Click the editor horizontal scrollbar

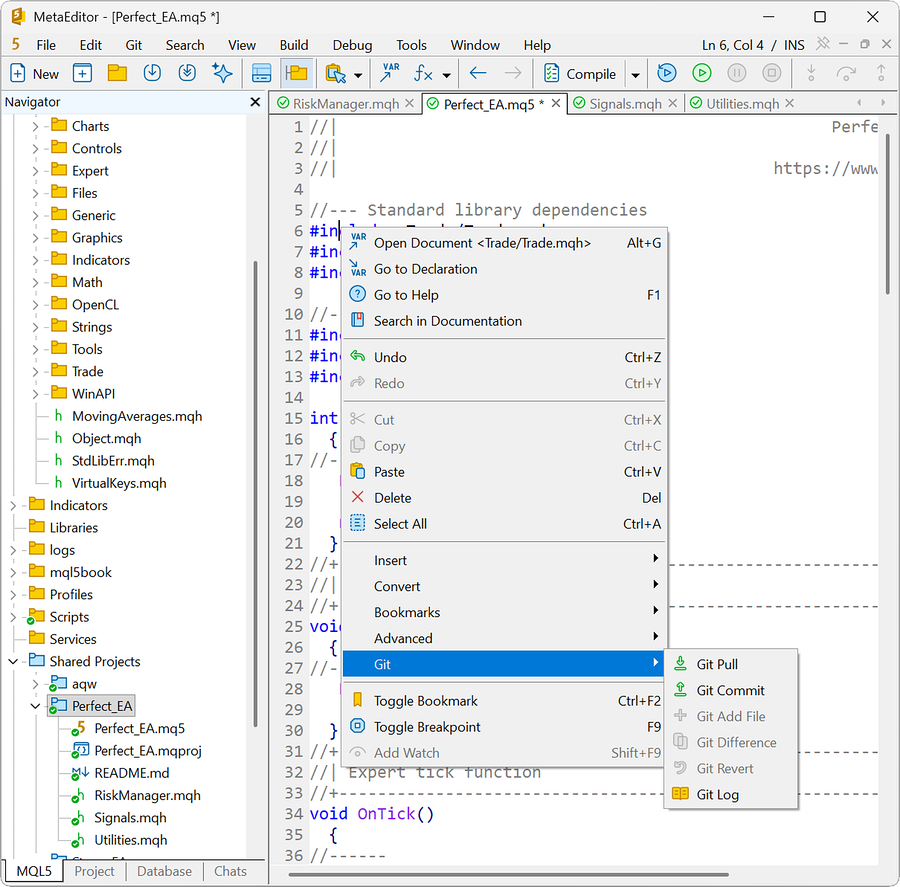tap(508, 875)
